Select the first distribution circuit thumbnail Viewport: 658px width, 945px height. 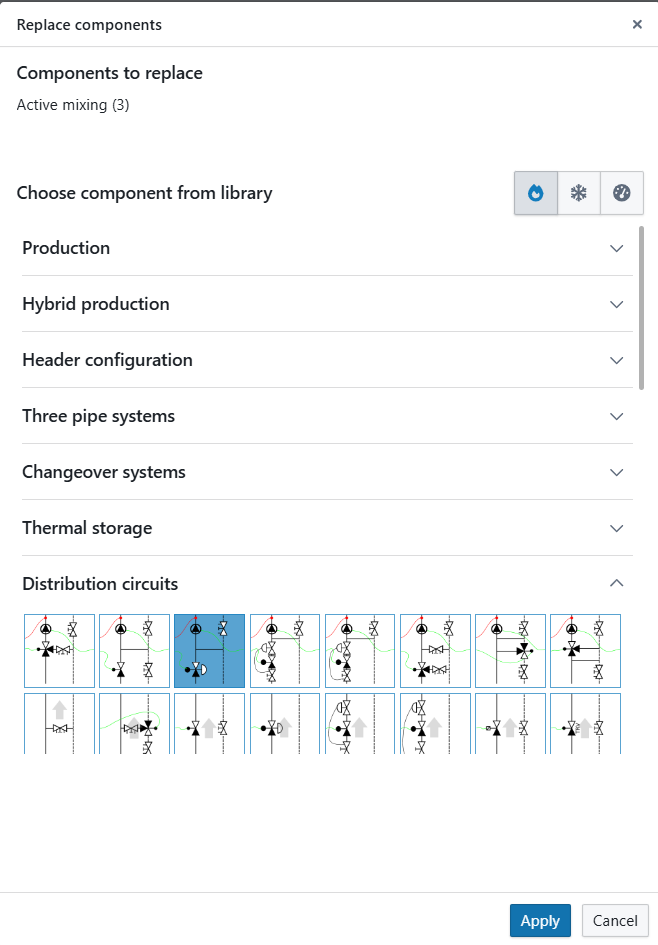pyautogui.click(x=60, y=651)
